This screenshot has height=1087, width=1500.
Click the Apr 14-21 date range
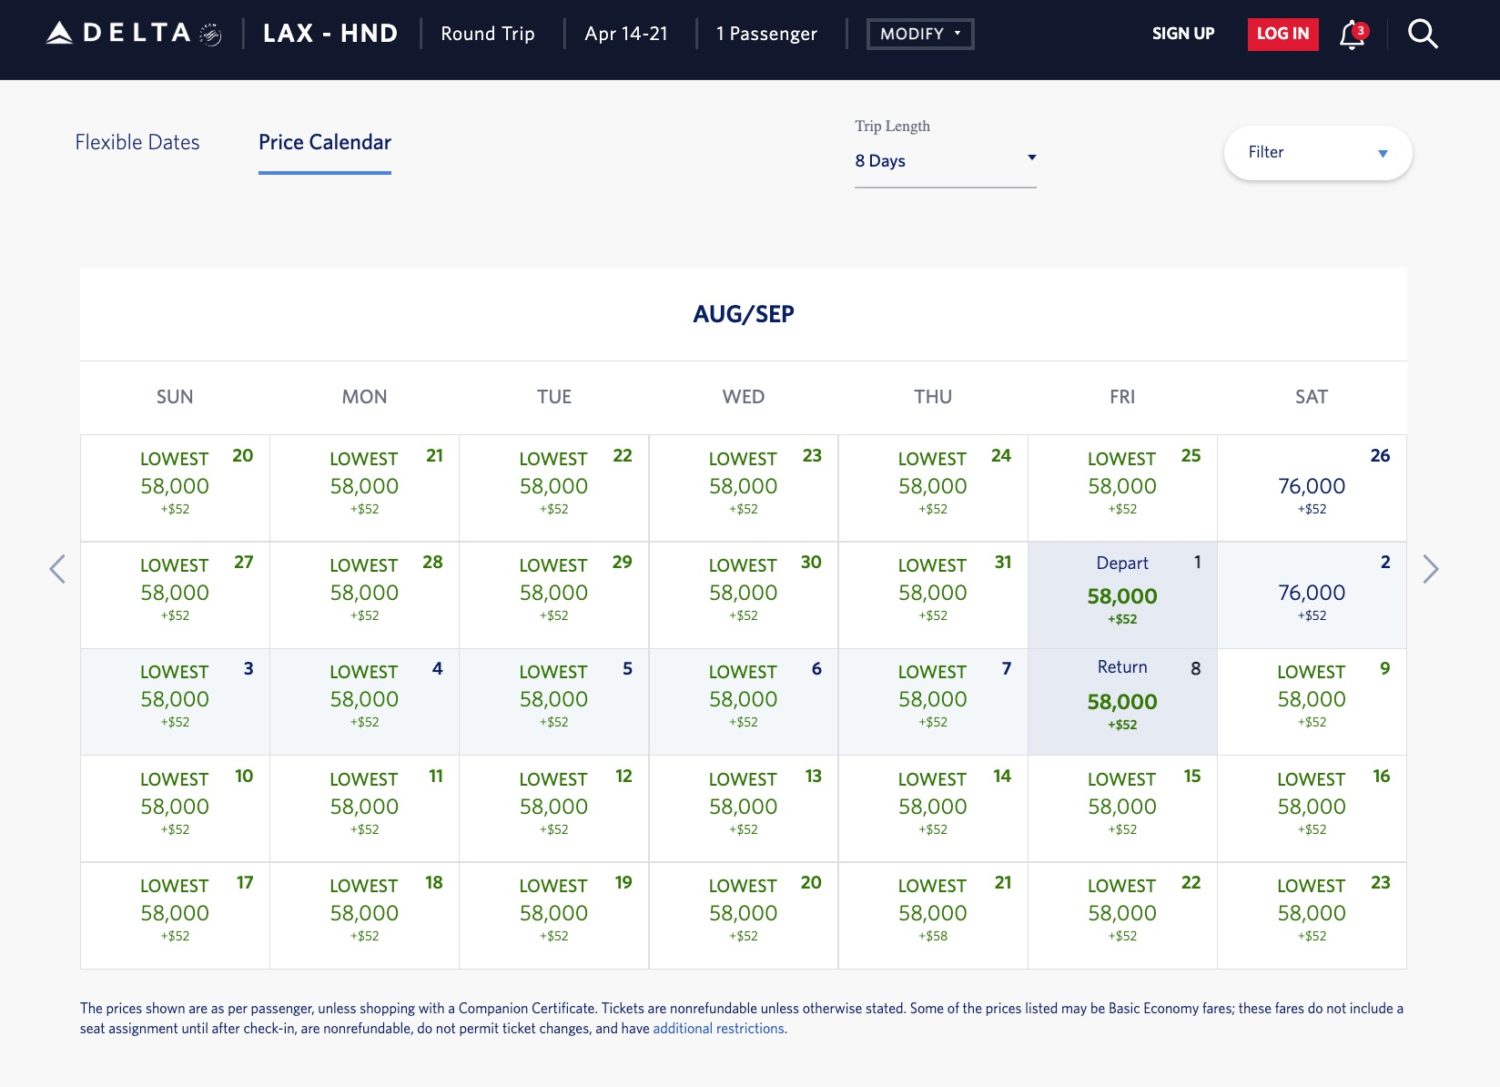(626, 33)
